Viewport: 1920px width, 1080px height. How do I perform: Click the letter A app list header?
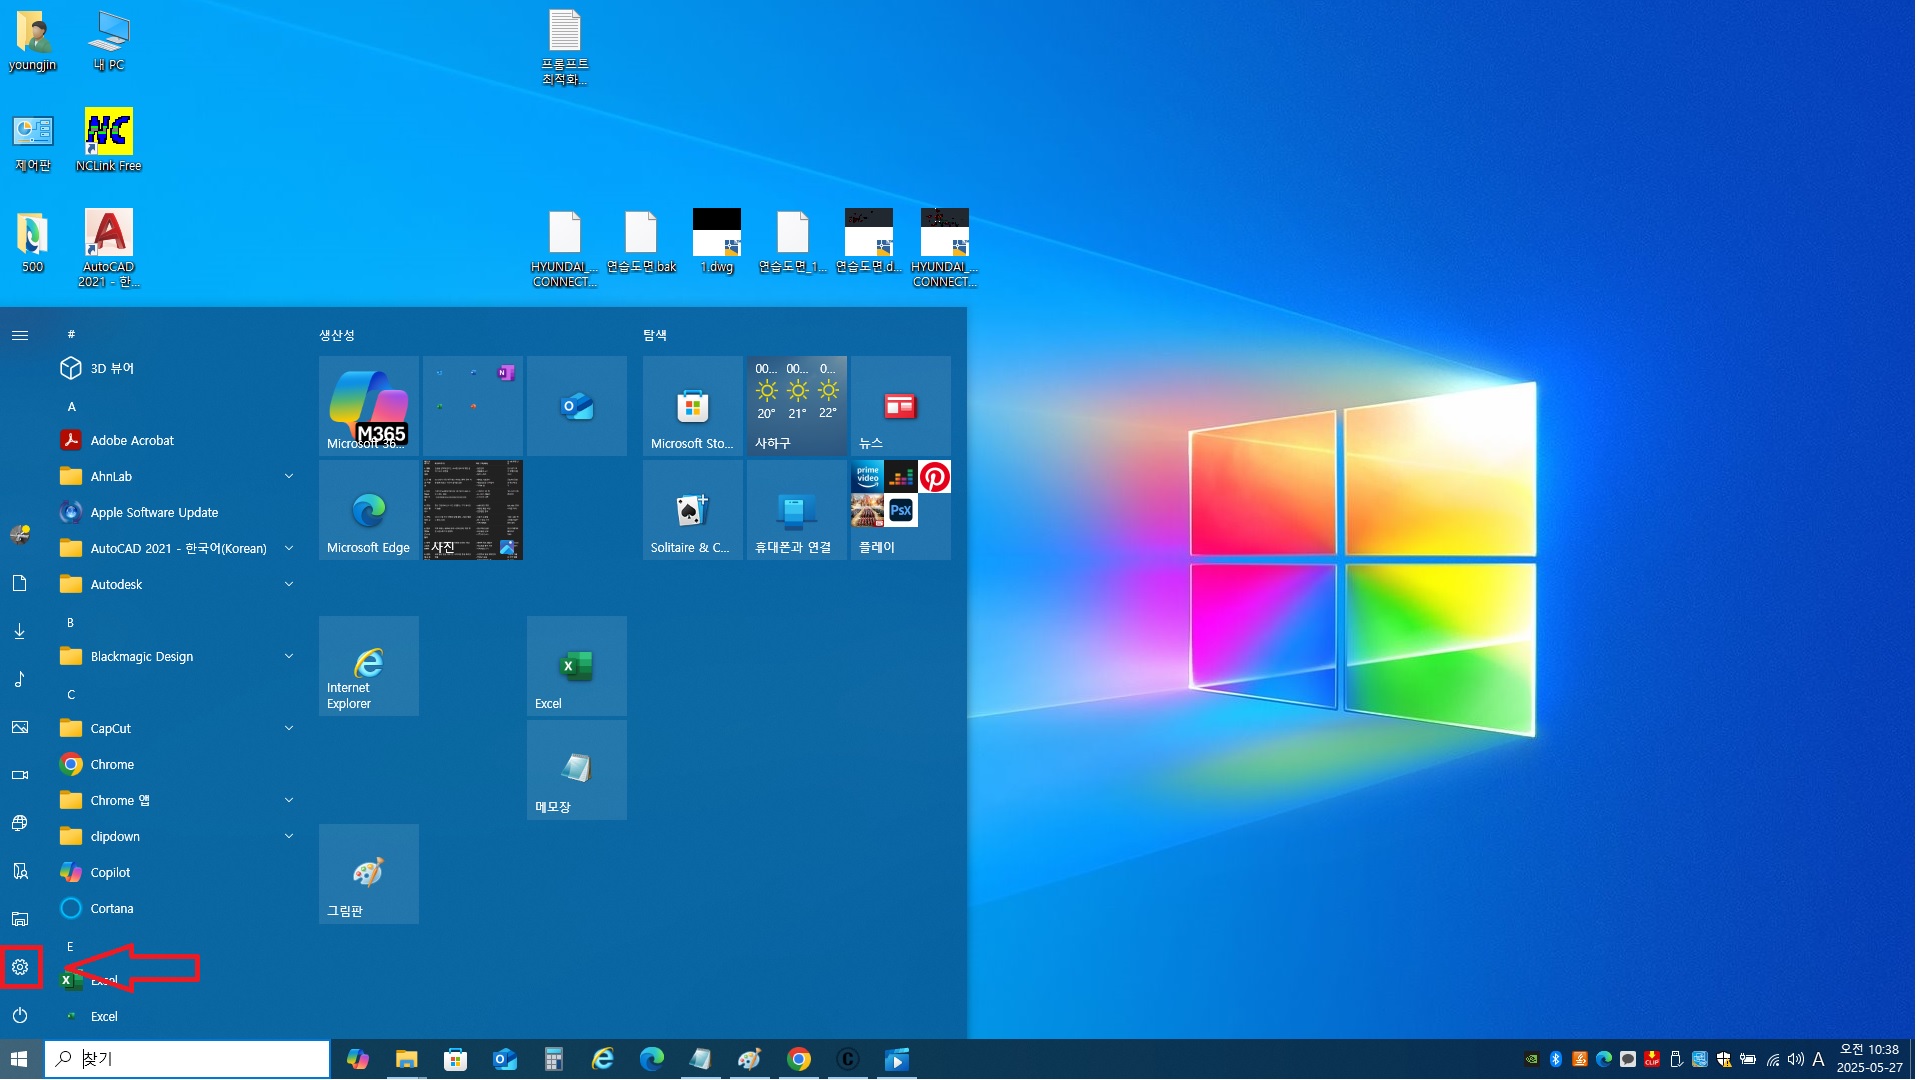pos(71,406)
